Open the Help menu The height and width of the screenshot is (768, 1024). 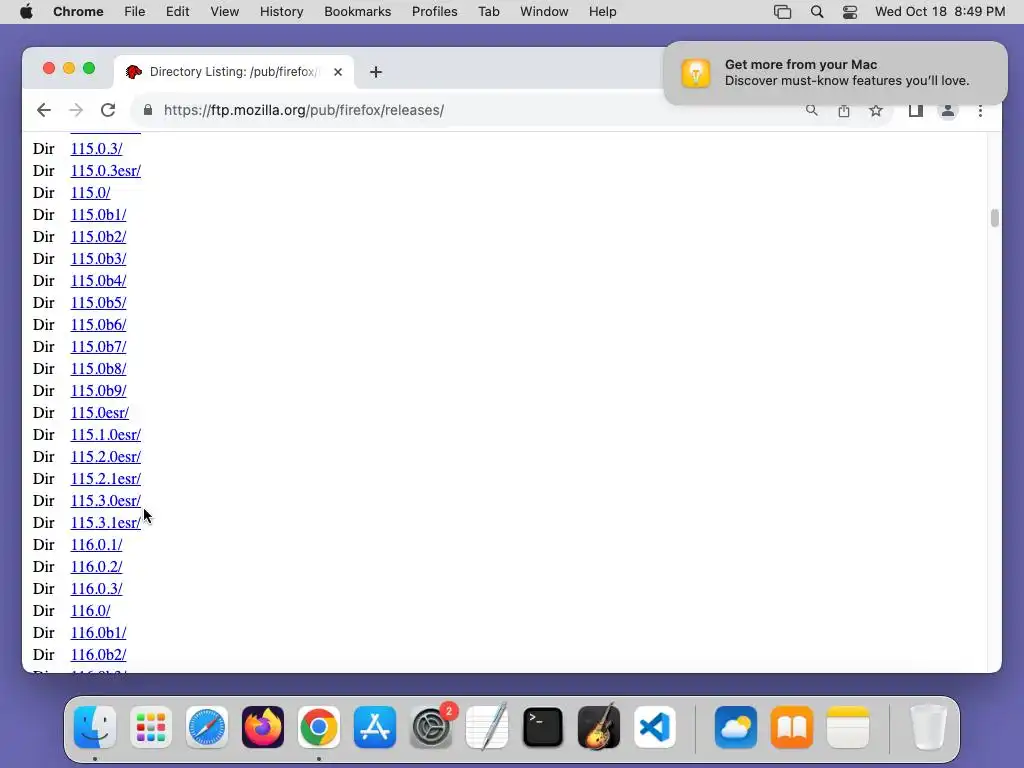tap(602, 12)
